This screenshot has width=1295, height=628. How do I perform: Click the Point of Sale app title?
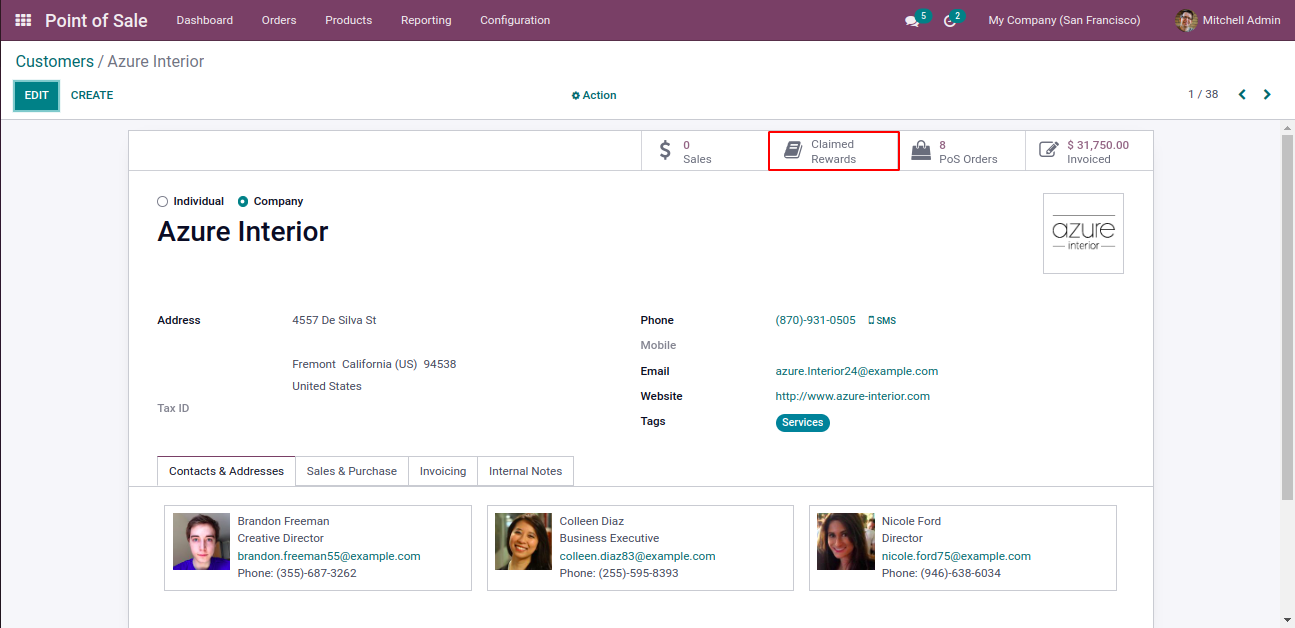tap(96, 20)
